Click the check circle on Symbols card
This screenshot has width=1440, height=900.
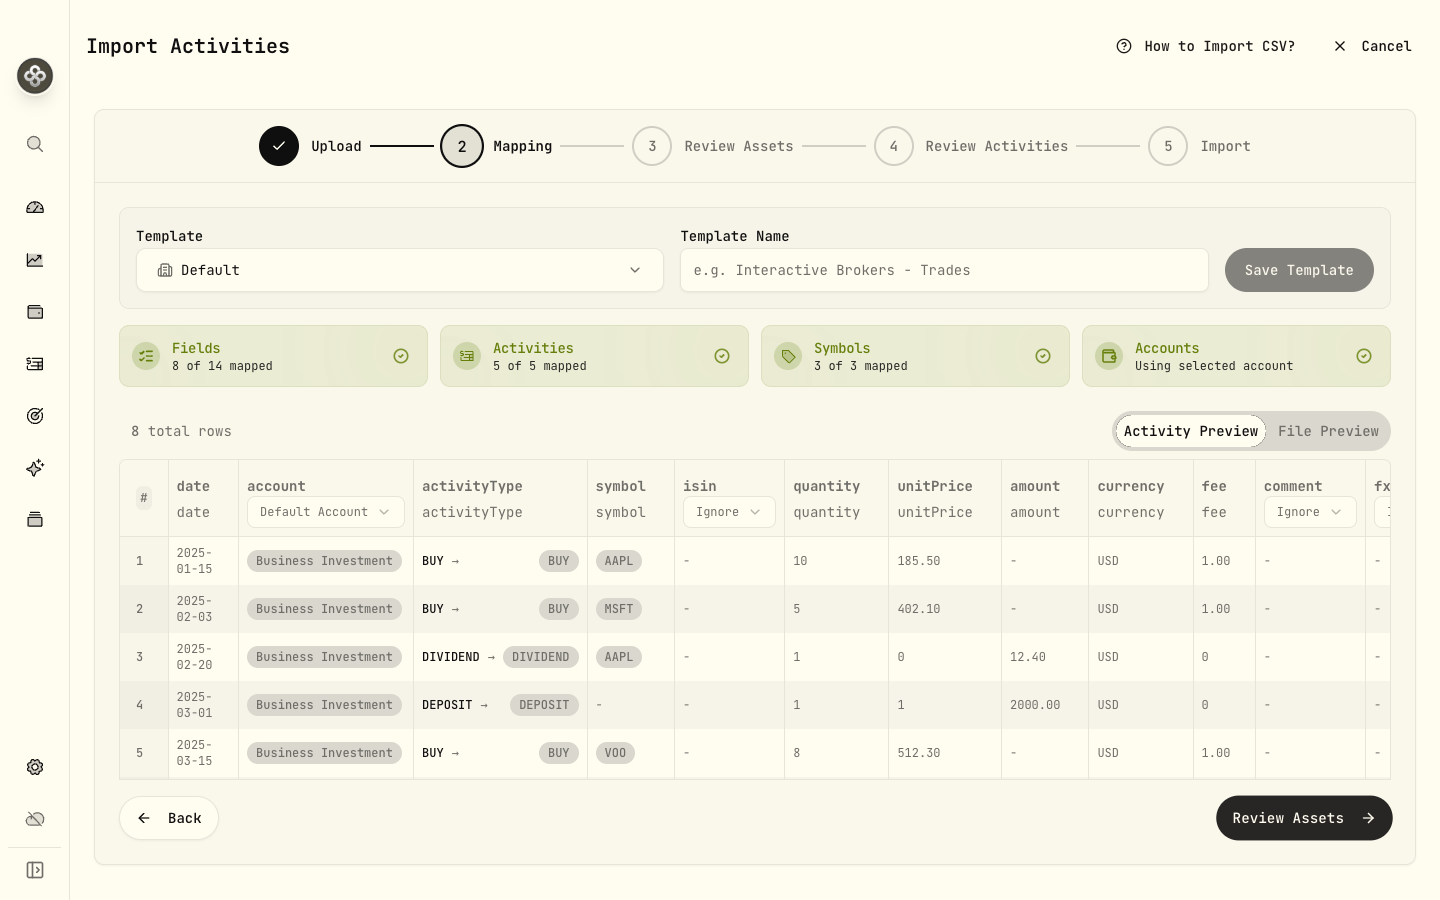[1043, 356]
